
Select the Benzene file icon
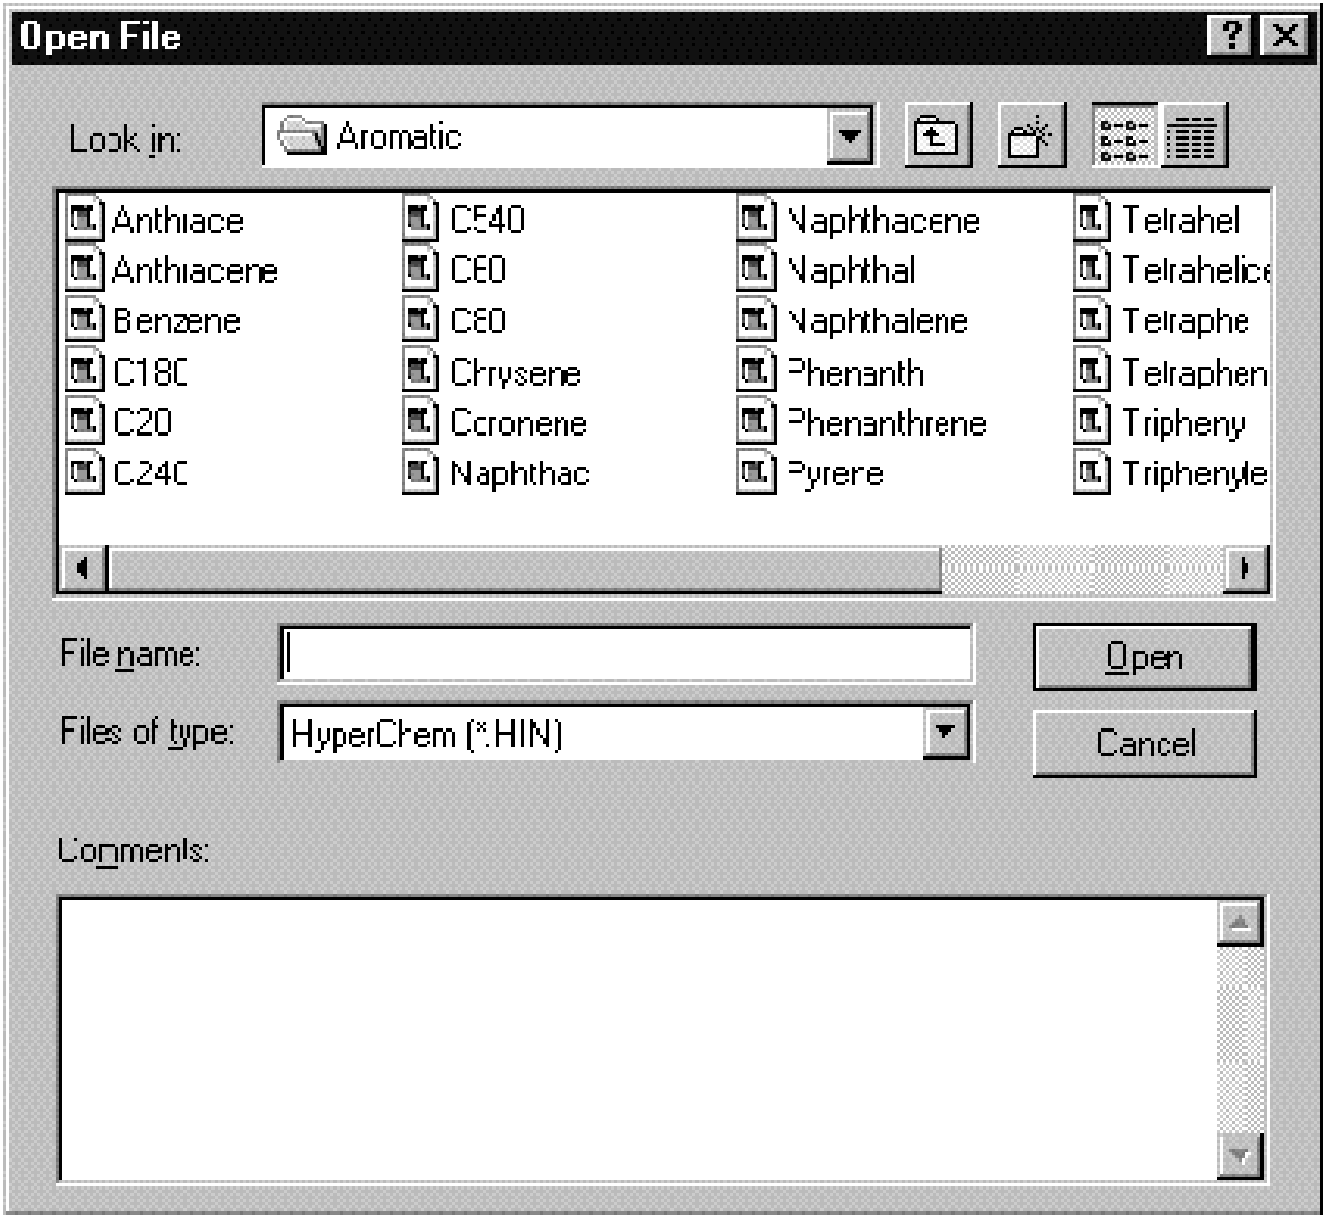point(84,321)
